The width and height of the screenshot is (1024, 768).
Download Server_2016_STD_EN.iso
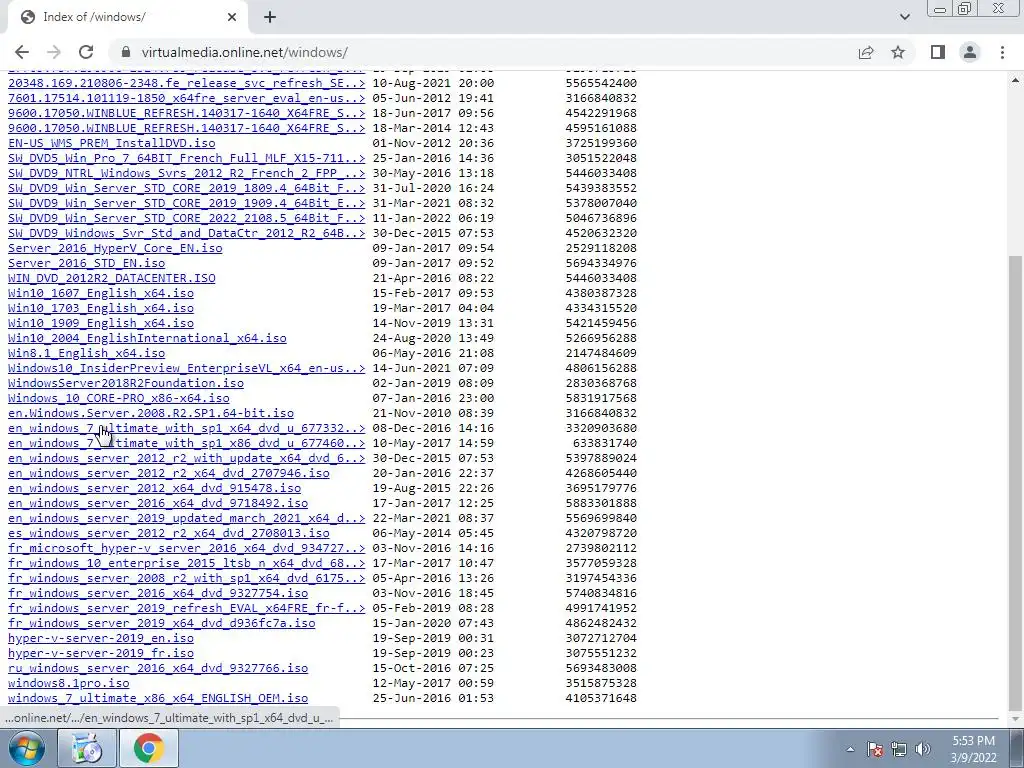coord(86,263)
